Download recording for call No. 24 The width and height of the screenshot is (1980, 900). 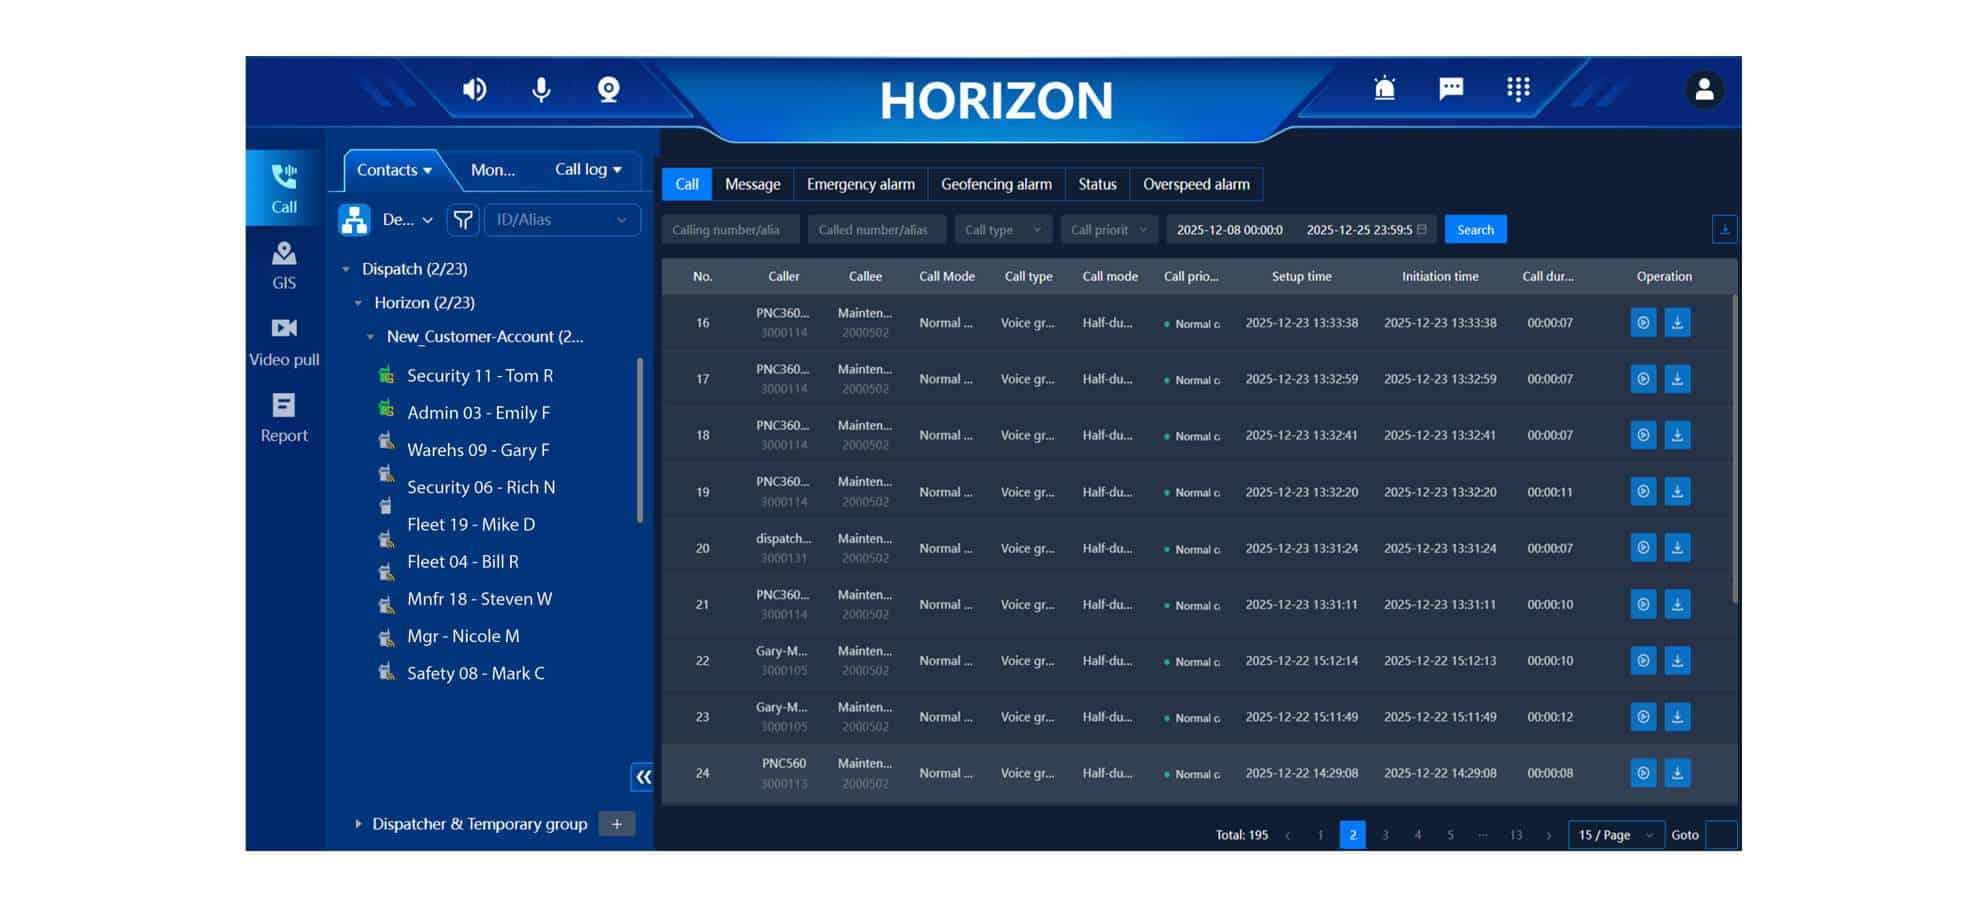1677,773
